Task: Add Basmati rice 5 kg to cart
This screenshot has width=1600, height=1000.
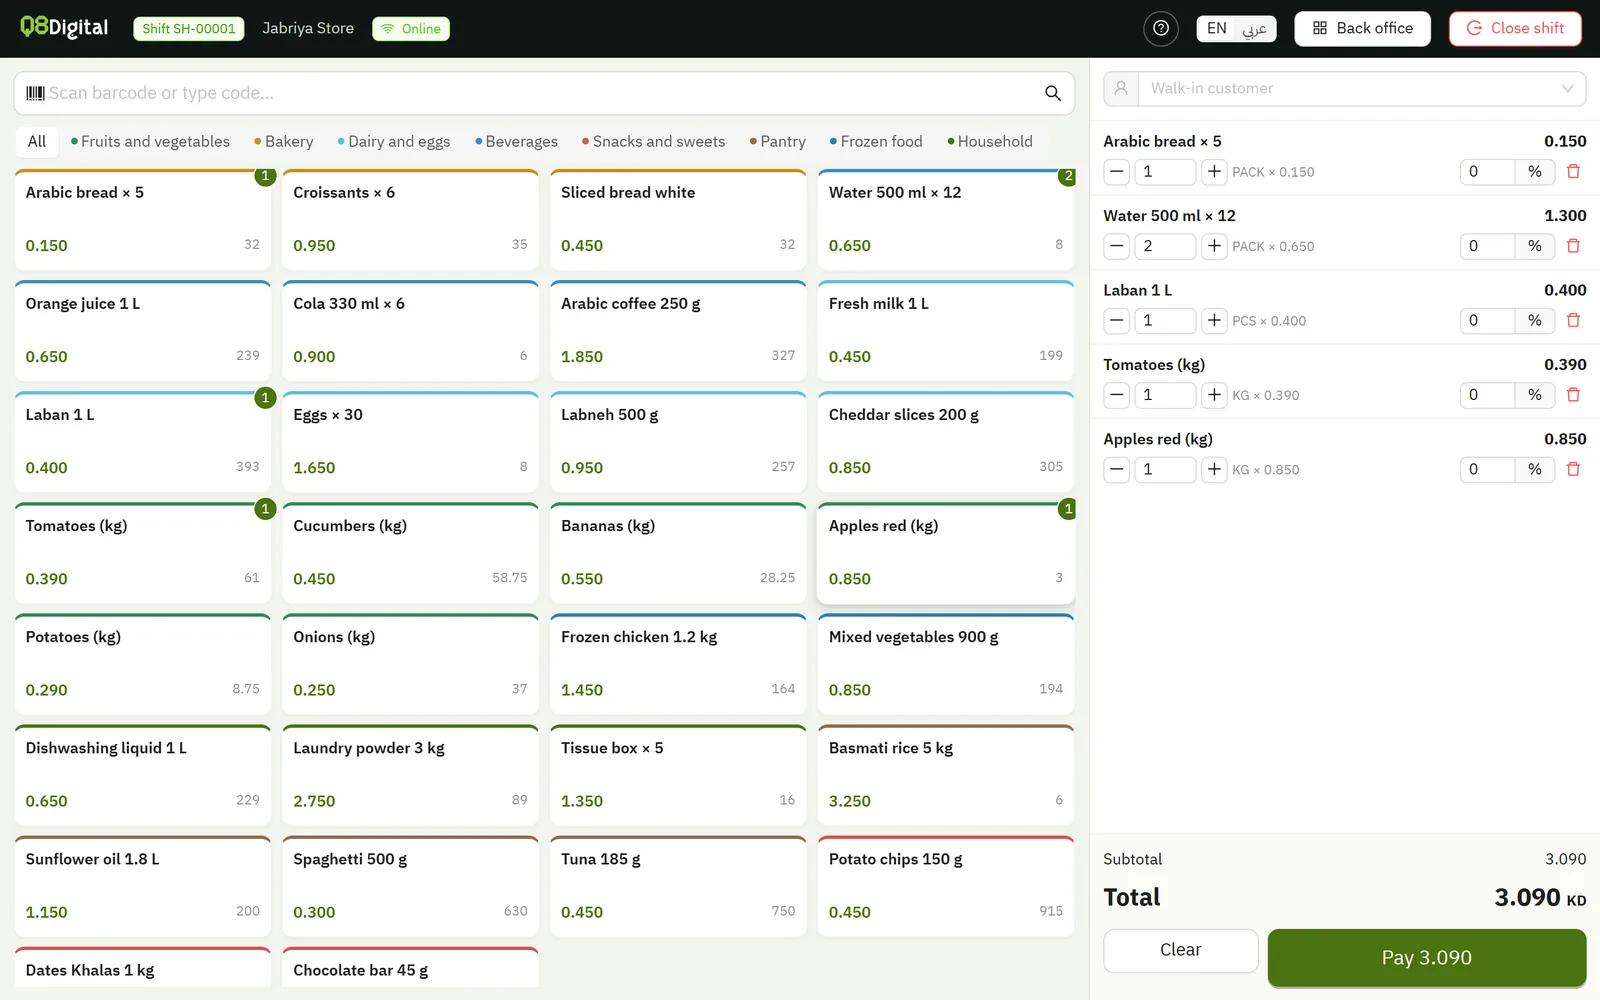Action: tap(946, 775)
